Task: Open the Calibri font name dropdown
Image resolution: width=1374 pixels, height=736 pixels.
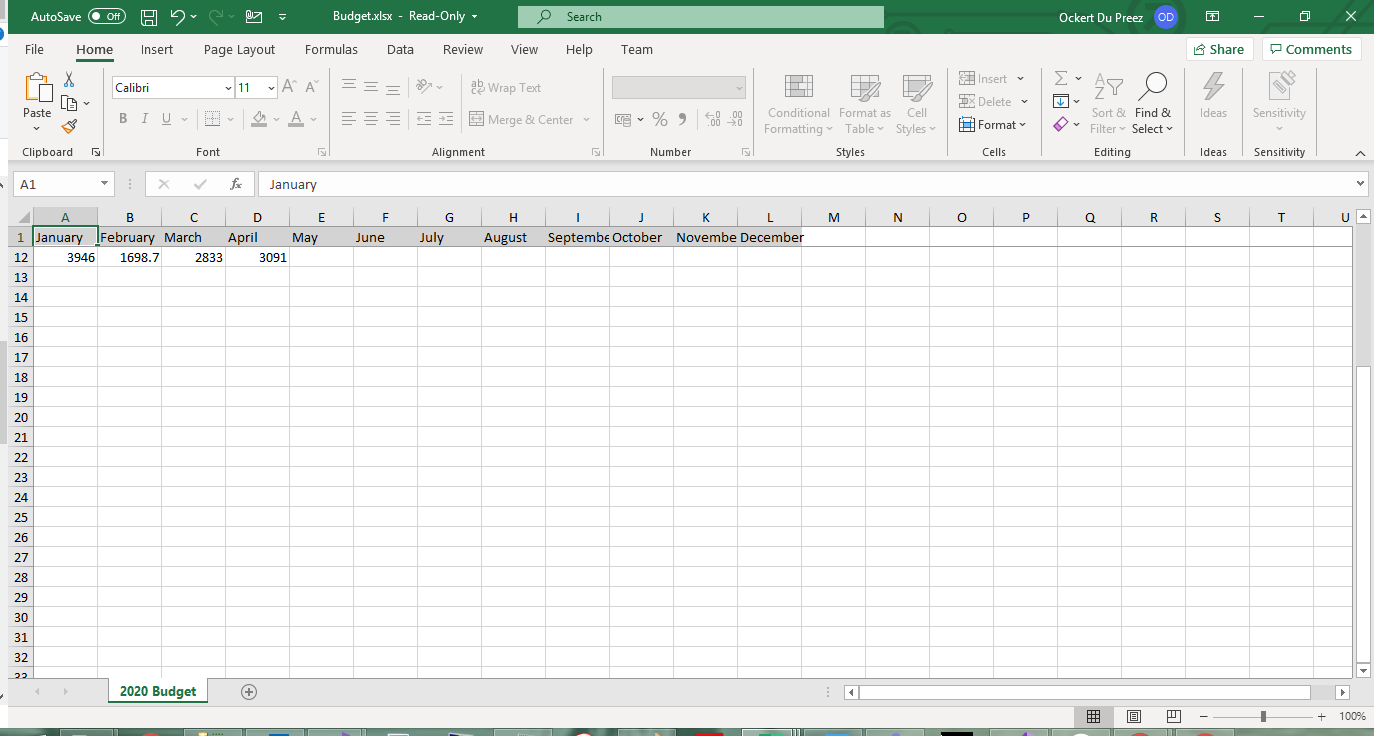Action: point(228,88)
